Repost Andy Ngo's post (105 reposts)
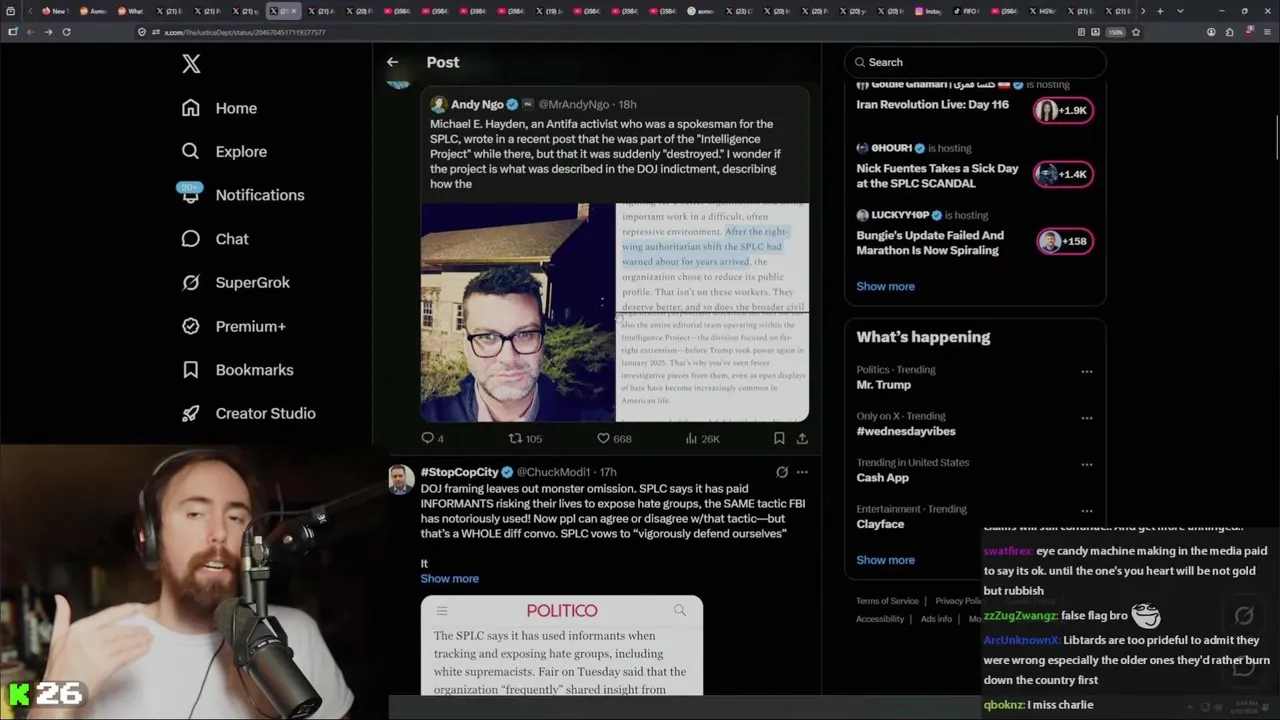The width and height of the screenshot is (1280, 720). [525, 438]
